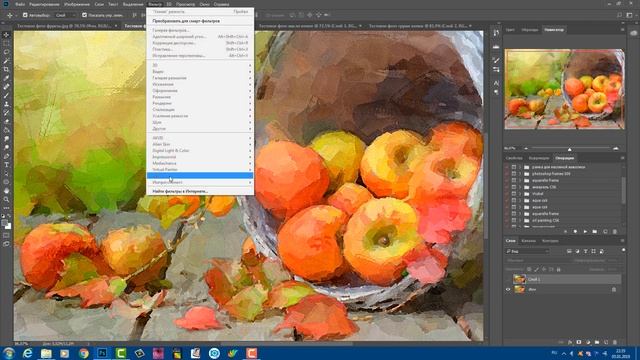Toggle dialog box for oil painting set
640x360 pixels.
coord(514,220)
